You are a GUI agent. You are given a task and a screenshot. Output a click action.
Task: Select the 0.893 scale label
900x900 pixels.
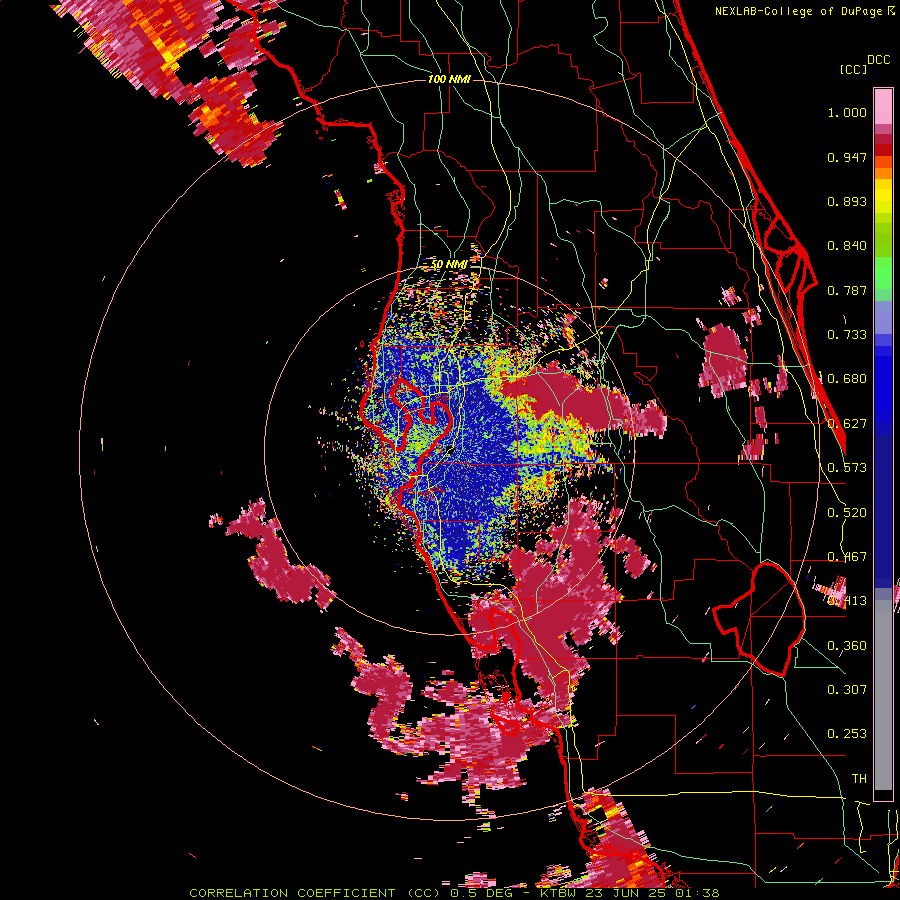point(847,201)
